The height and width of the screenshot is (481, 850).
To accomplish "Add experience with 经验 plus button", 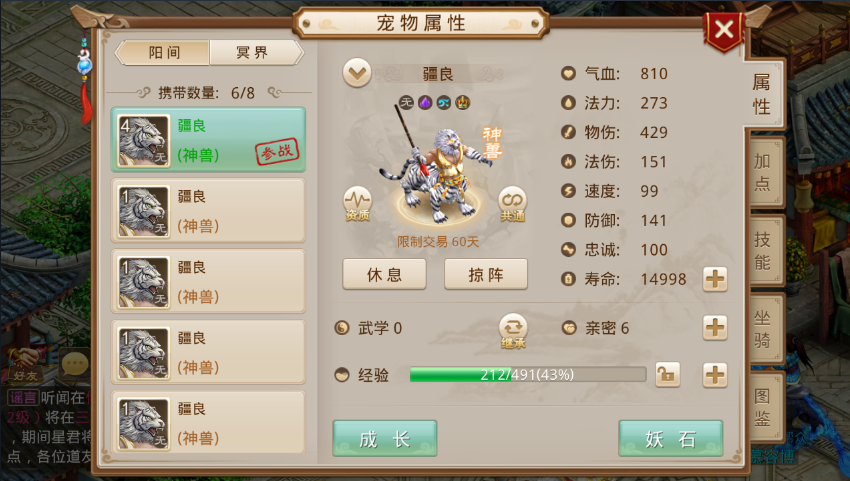I will 715,375.
